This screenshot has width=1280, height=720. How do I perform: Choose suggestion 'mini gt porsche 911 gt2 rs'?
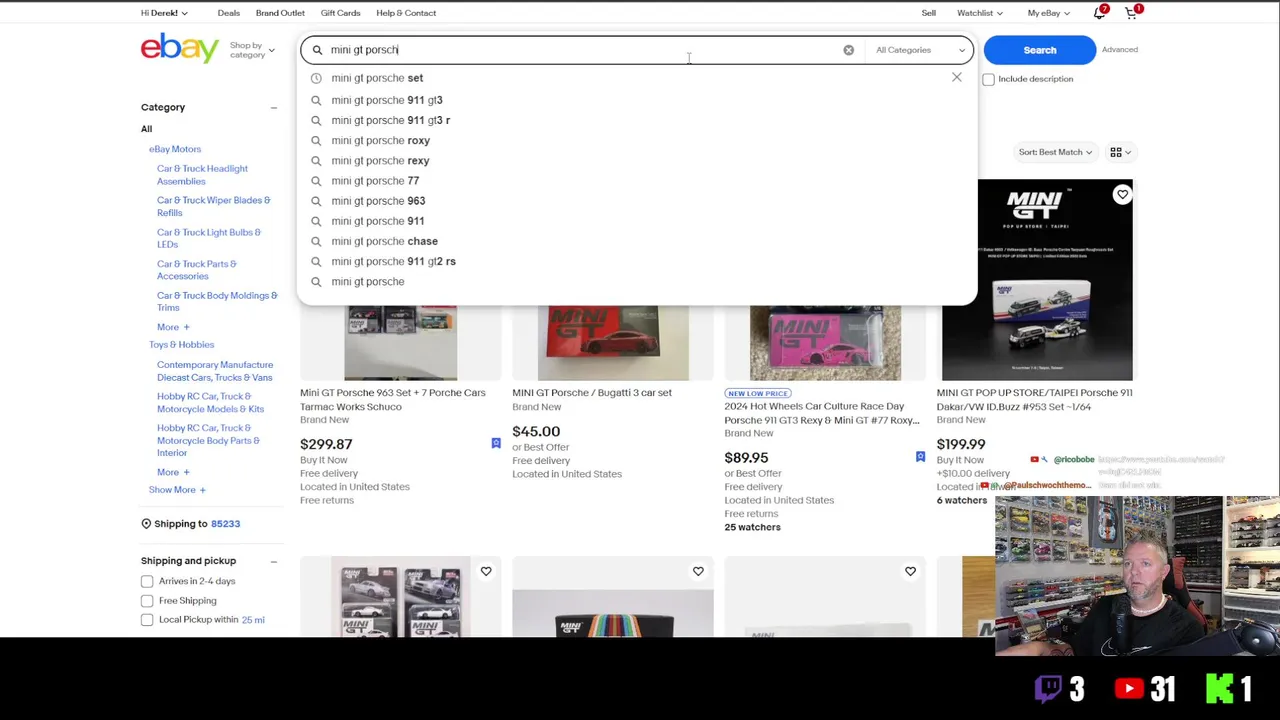coord(393,261)
